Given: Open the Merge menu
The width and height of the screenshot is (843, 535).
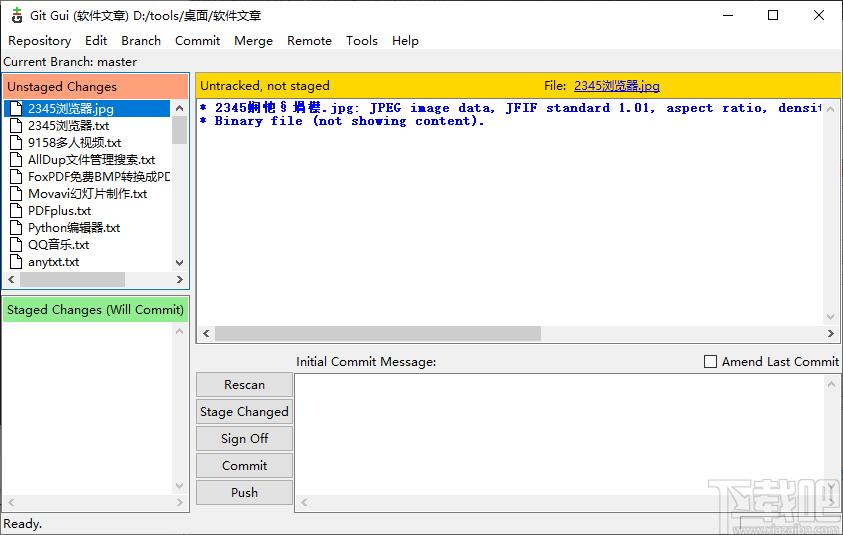Looking at the screenshot, I should (x=253, y=41).
